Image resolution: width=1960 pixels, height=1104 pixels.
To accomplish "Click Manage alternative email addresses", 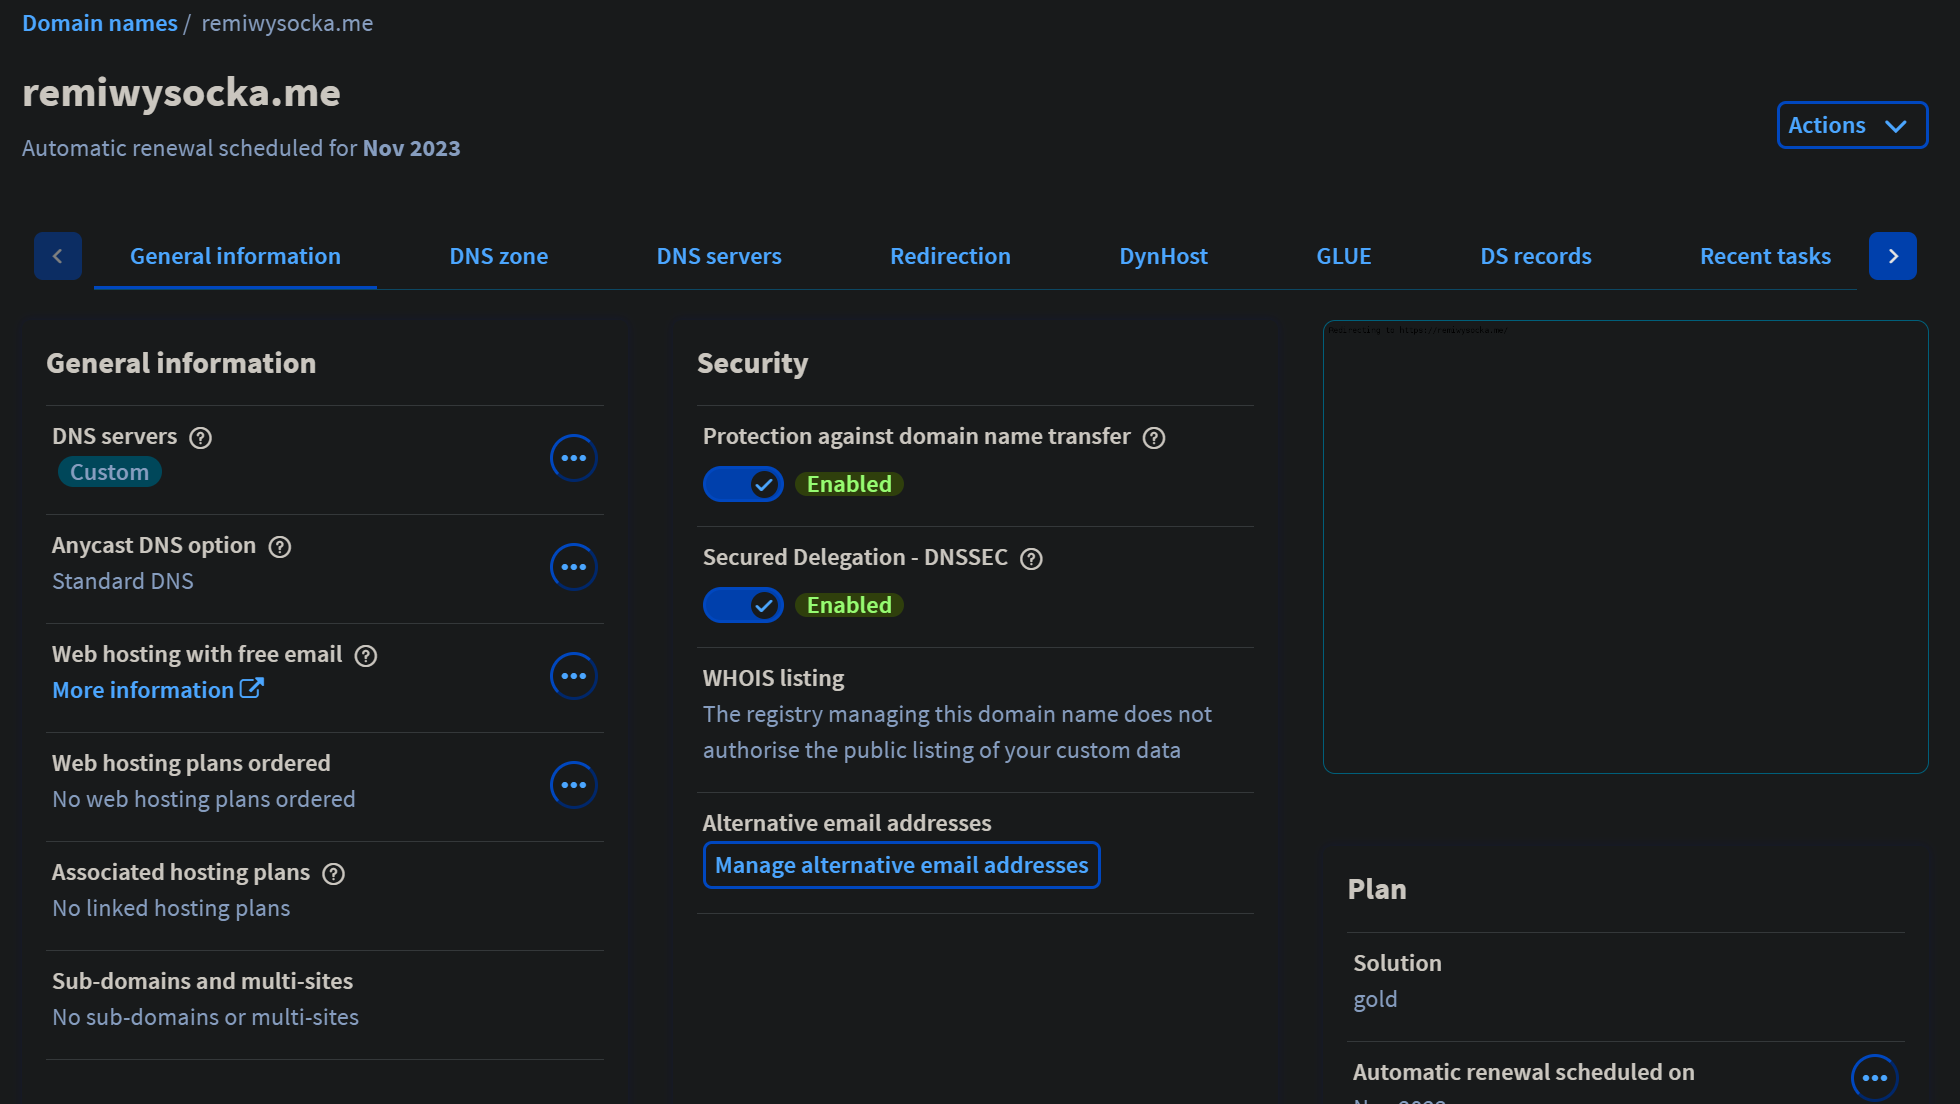I will 901,865.
